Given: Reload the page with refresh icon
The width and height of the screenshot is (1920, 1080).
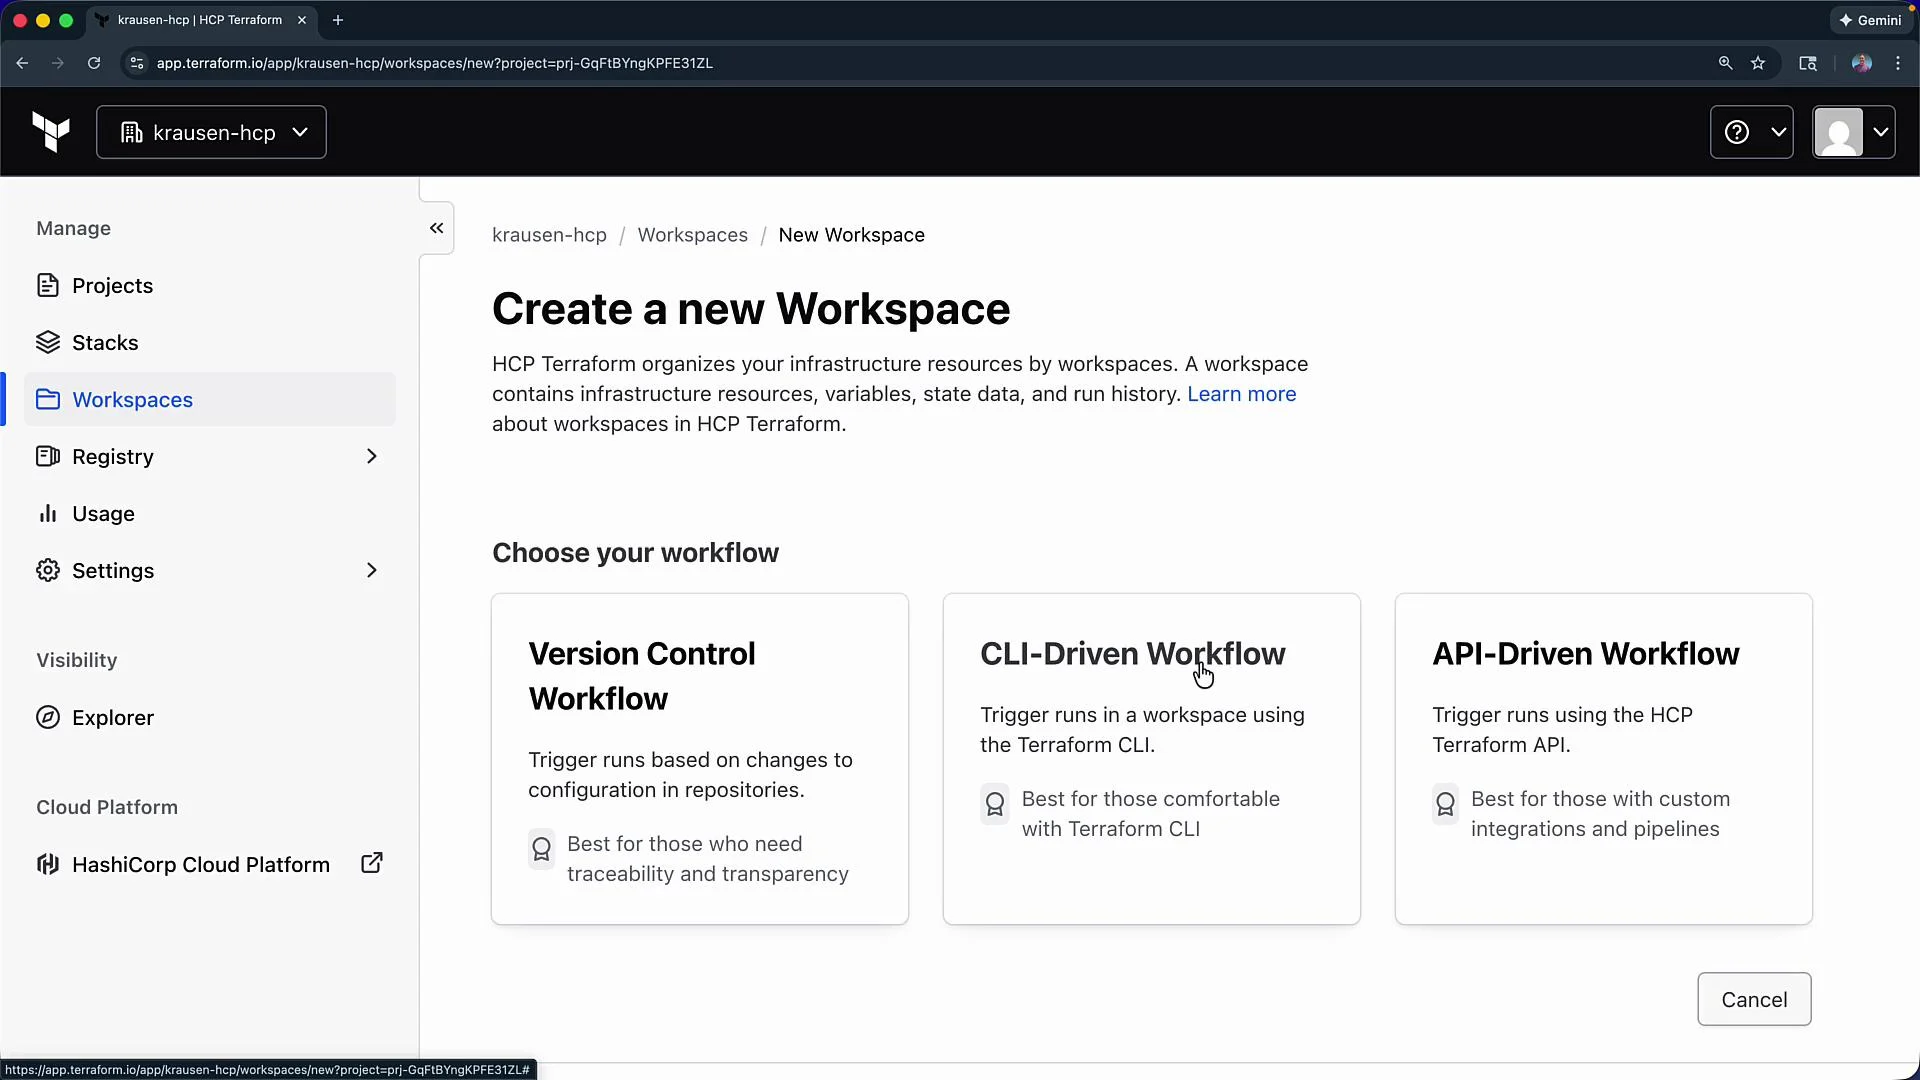Looking at the screenshot, I should [x=94, y=63].
